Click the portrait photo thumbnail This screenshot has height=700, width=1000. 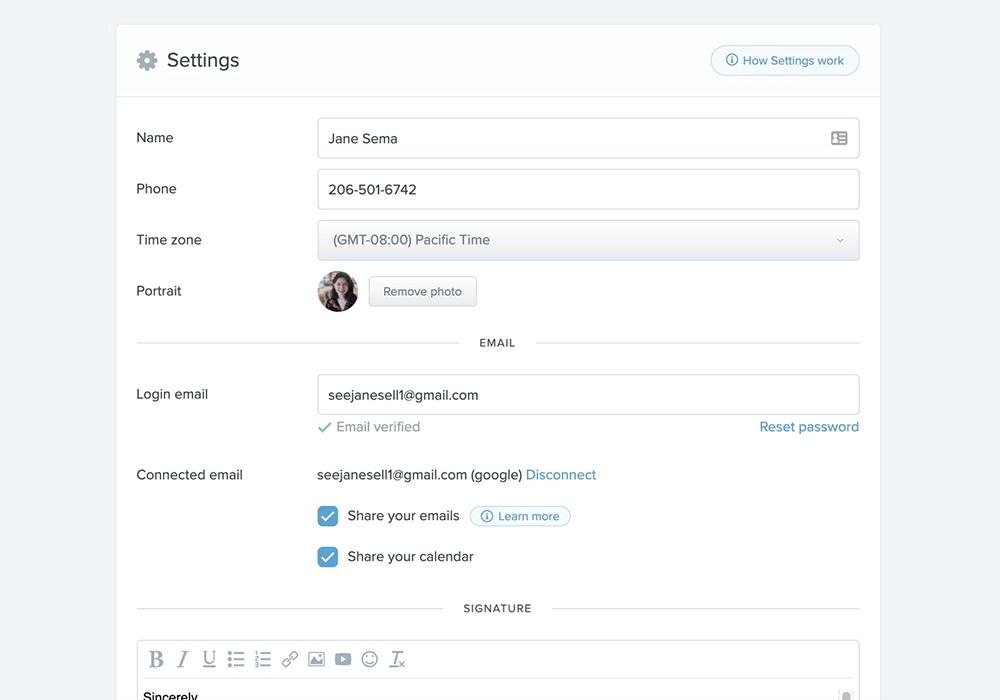338,291
